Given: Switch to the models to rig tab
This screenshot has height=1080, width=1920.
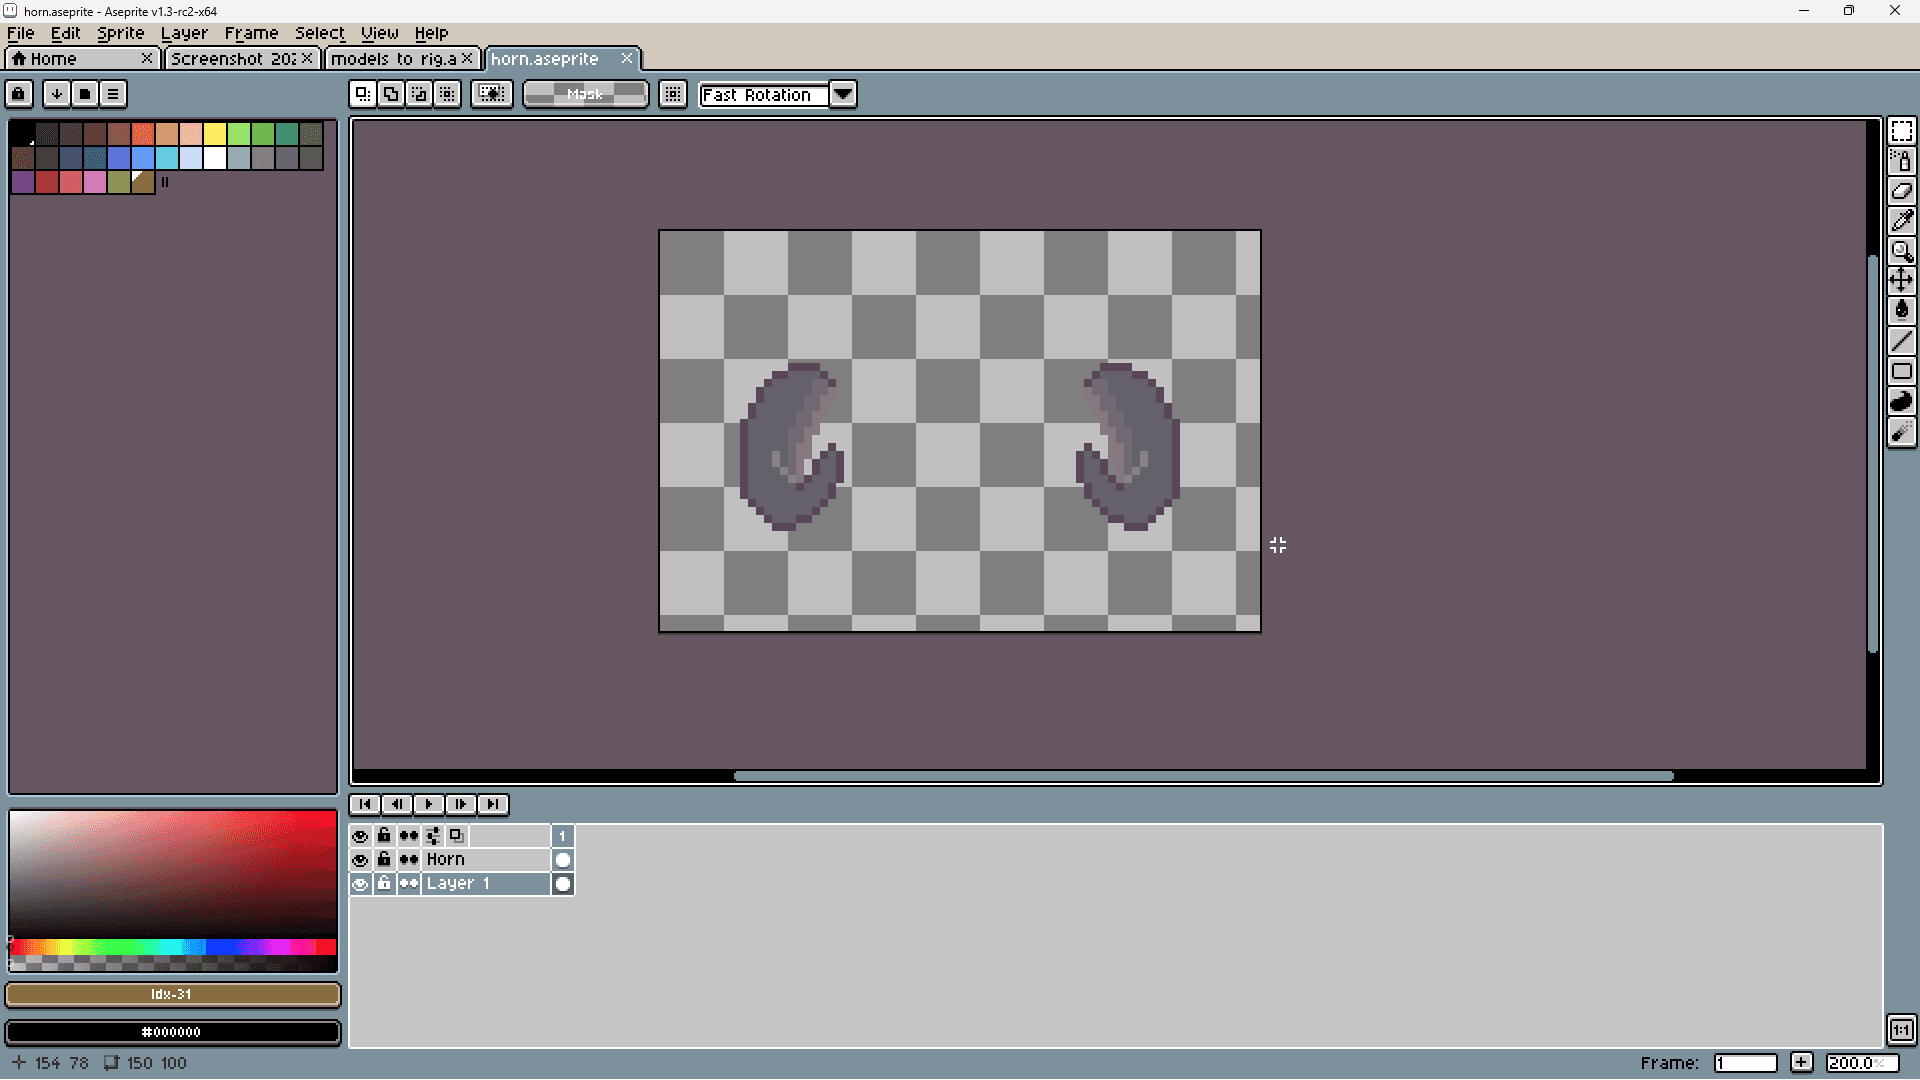Looking at the screenshot, I should [393, 59].
